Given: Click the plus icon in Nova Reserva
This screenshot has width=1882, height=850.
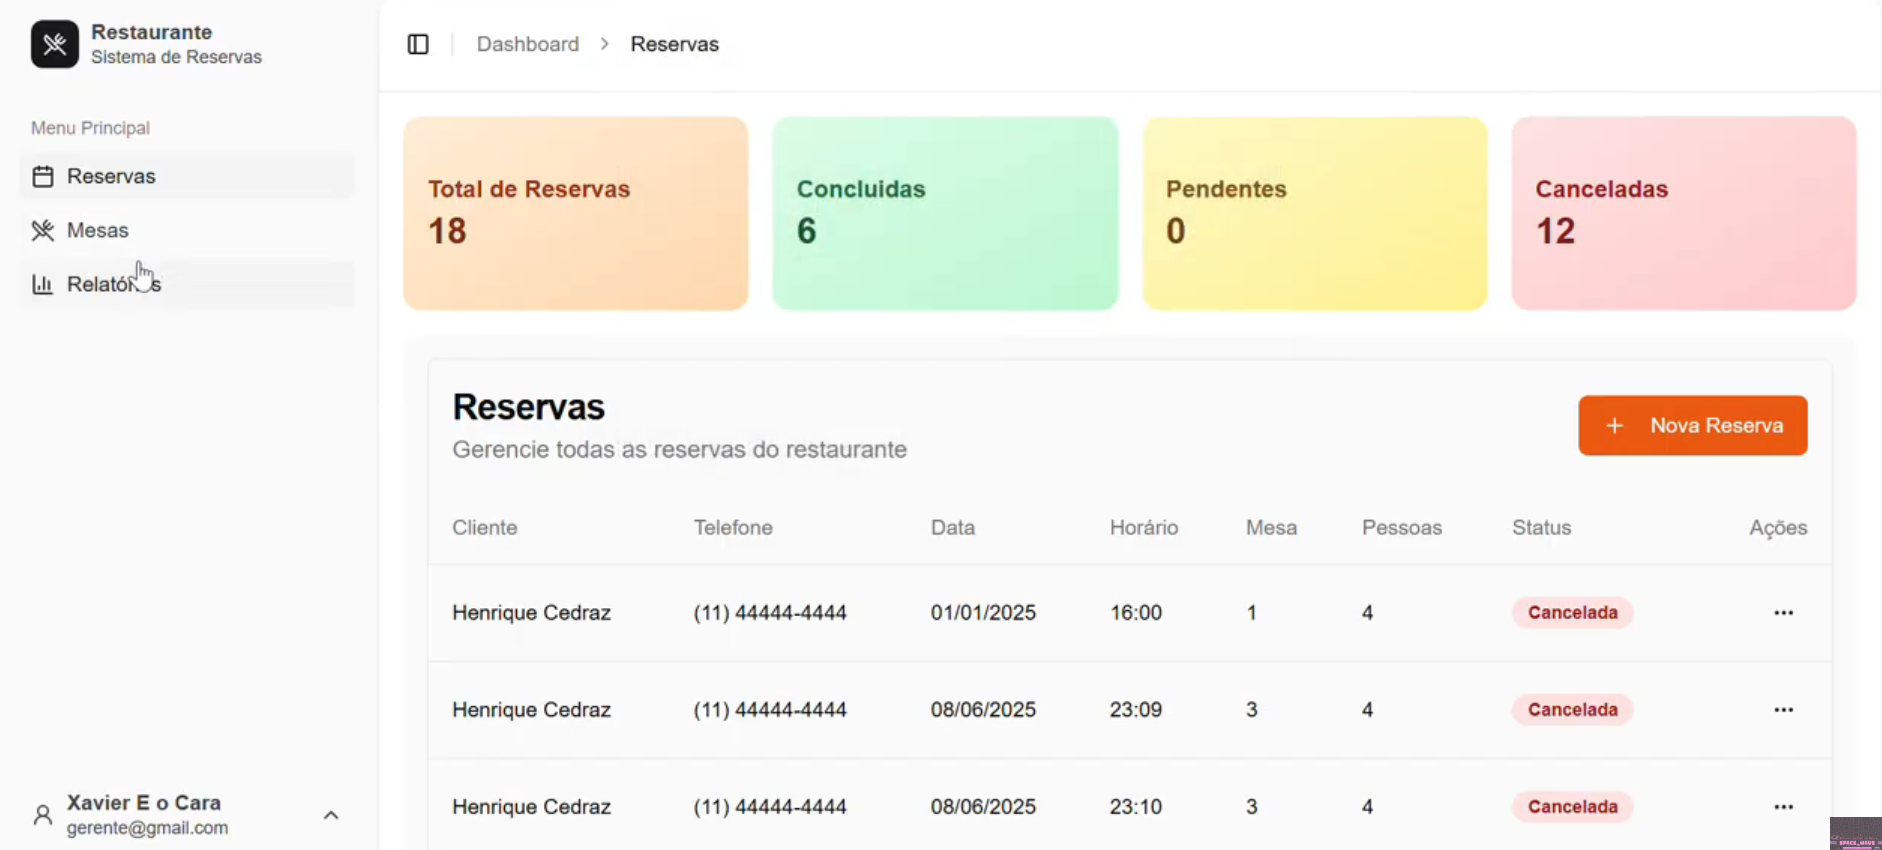Looking at the screenshot, I should pos(1614,426).
